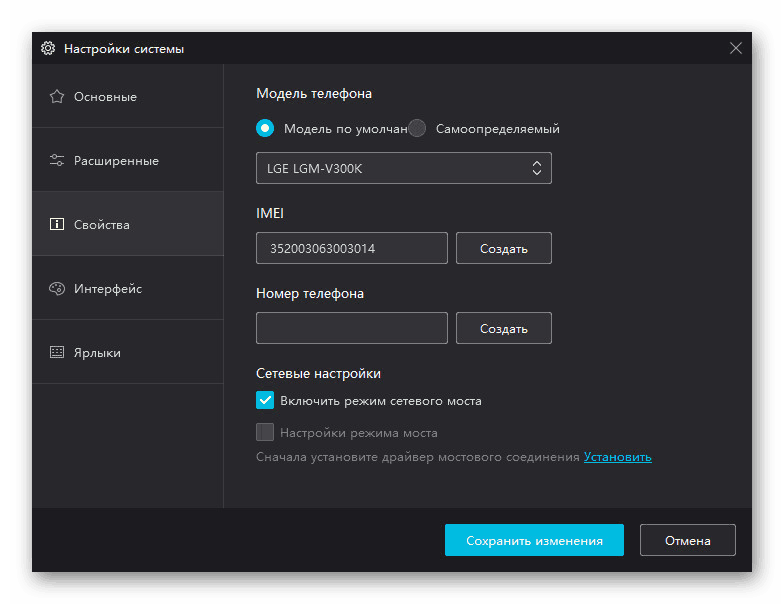The image size is (784, 604).
Task: Open the Основные settings tab
Action: [x=128, y=96]
